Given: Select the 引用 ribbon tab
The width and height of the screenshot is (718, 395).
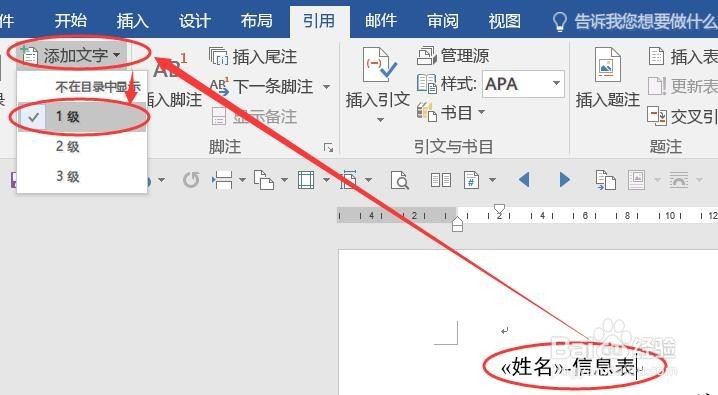Looking at the screenshot, I should tap(319, 21).
